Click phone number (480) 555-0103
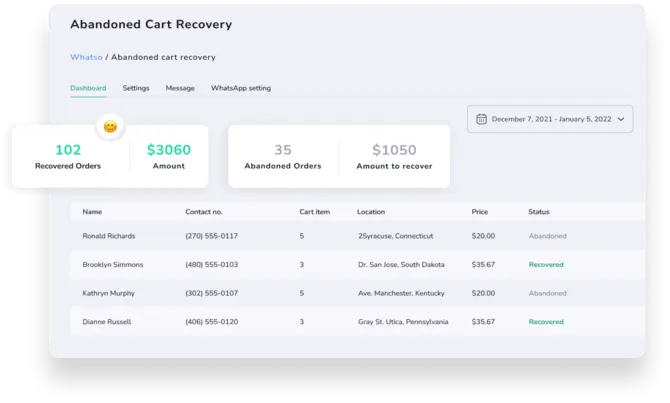This screenshot has width=670, height=403. click(212, 265)
